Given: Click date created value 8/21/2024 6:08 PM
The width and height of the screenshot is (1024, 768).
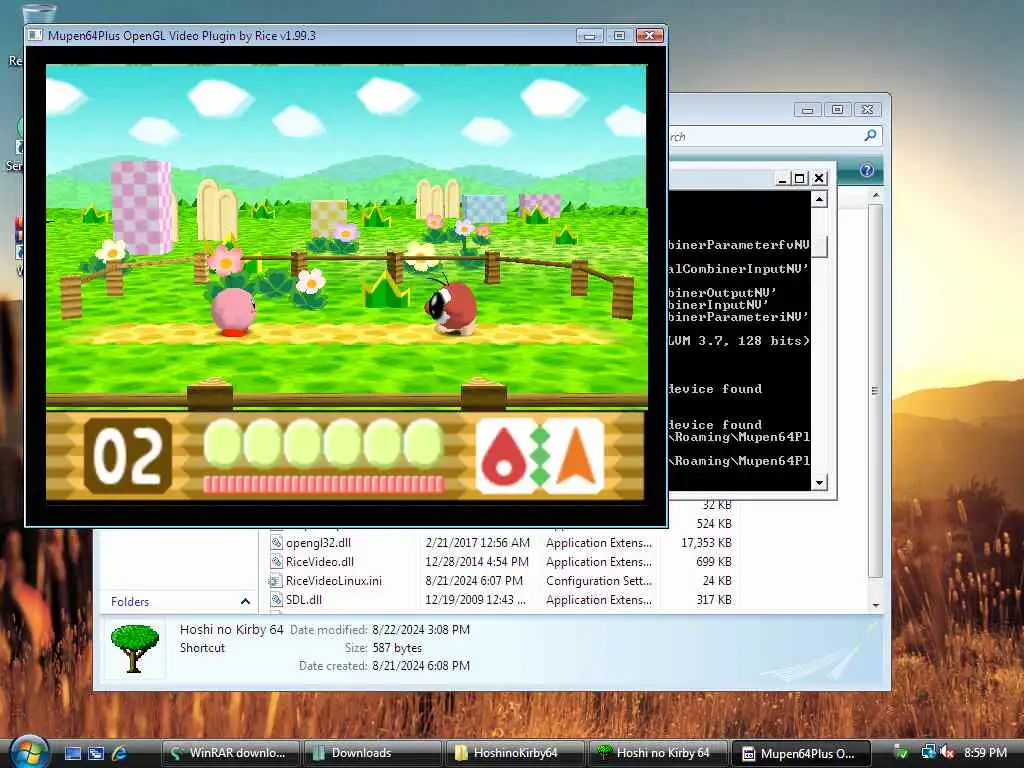Looking at the screenshot, I should click(421, 665).
